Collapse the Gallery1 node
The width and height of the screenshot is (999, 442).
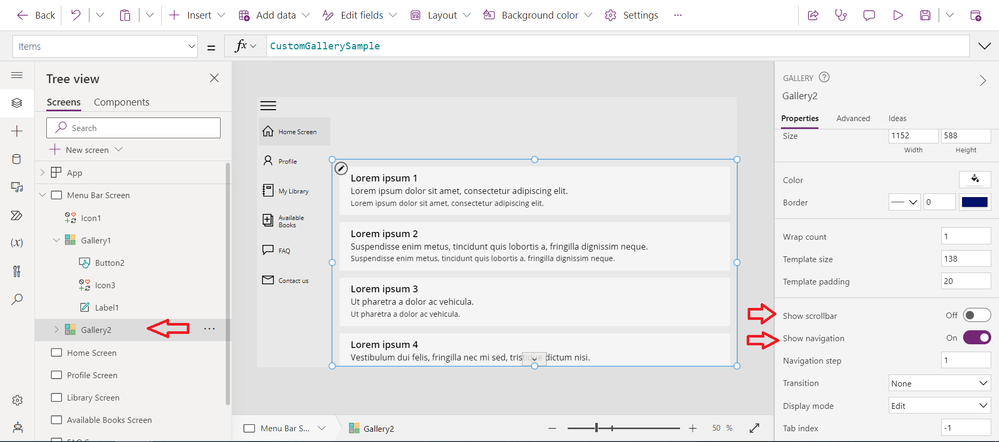(56, 240)
